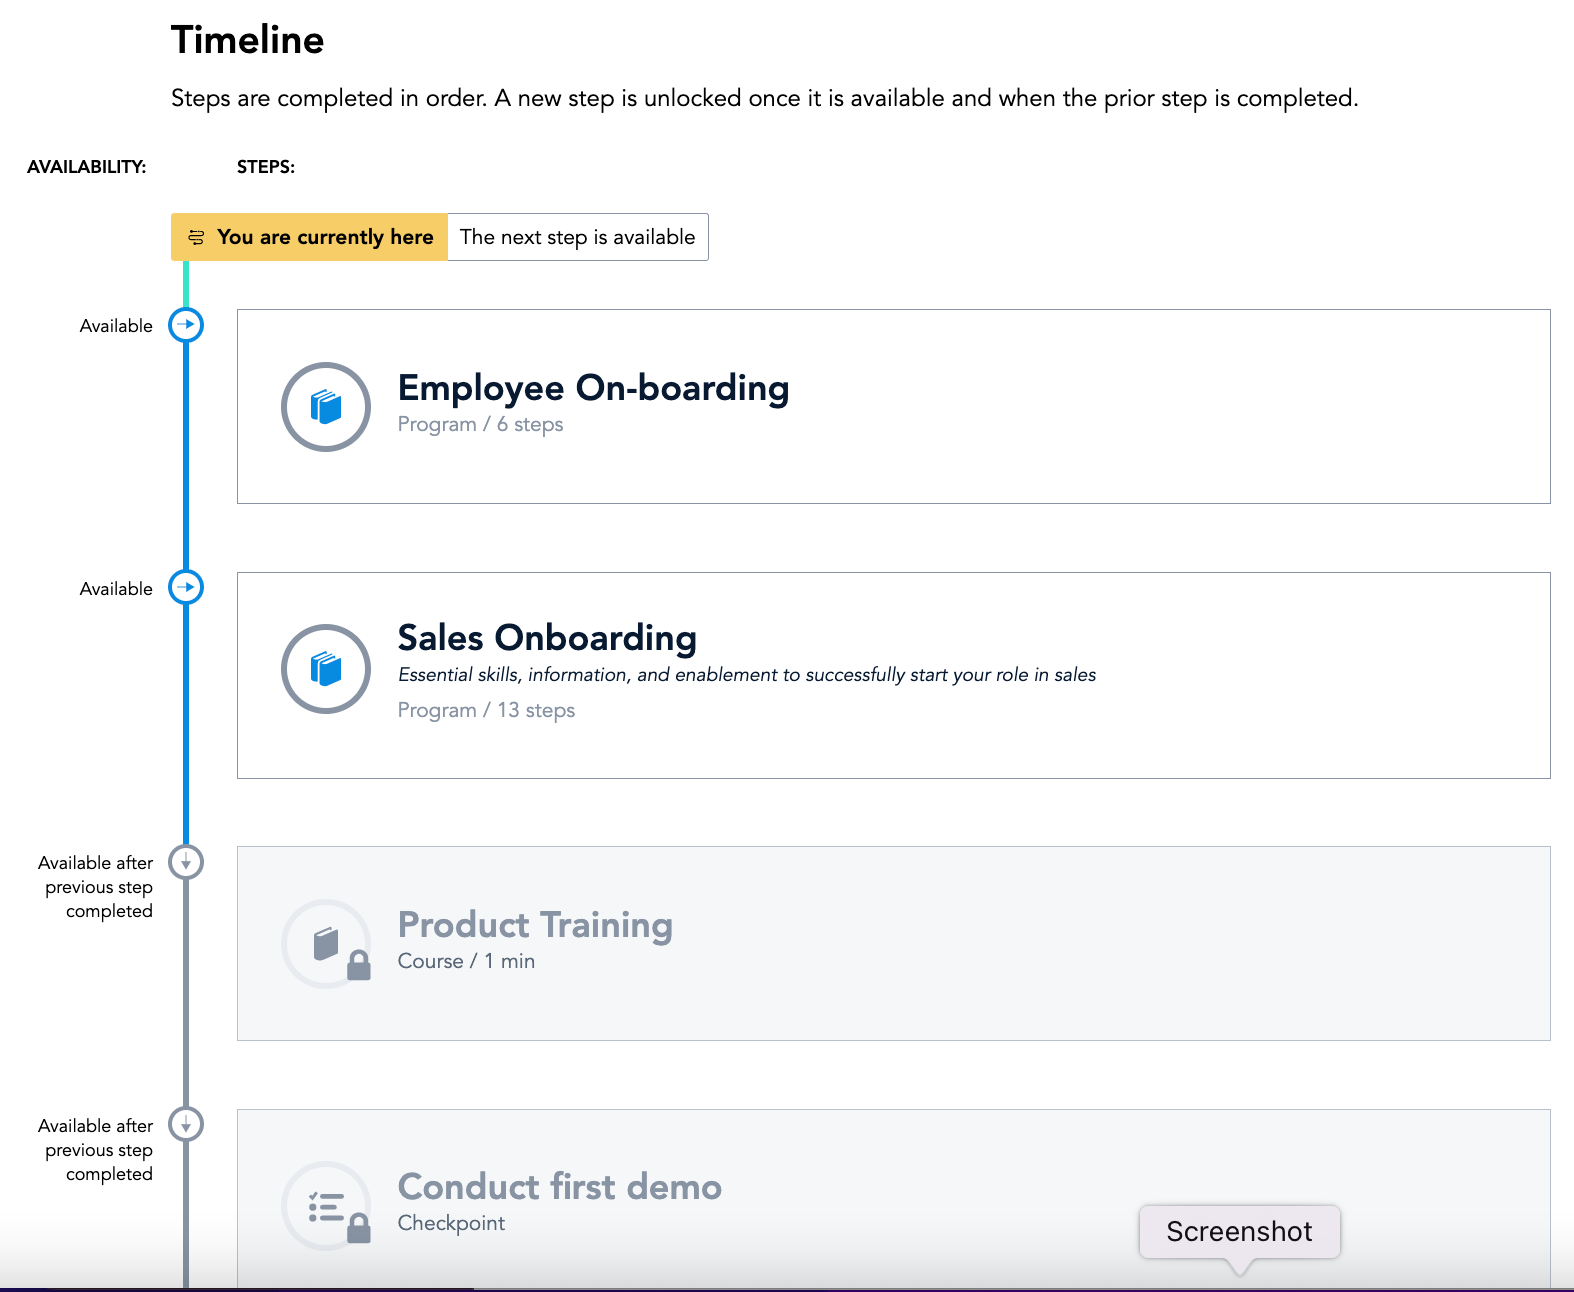Click The next step is available label
This screenshot has width=1574, height=1292.
pos(577,237)
